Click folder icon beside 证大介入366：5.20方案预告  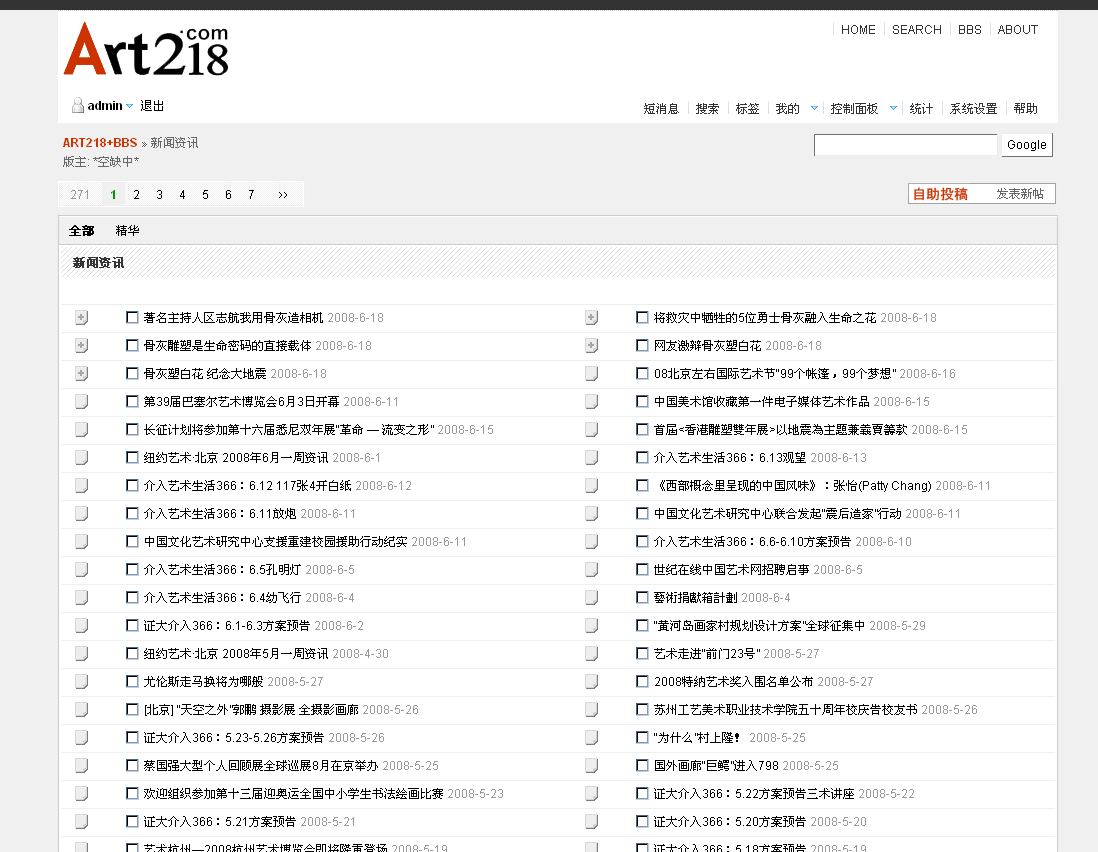591,822
